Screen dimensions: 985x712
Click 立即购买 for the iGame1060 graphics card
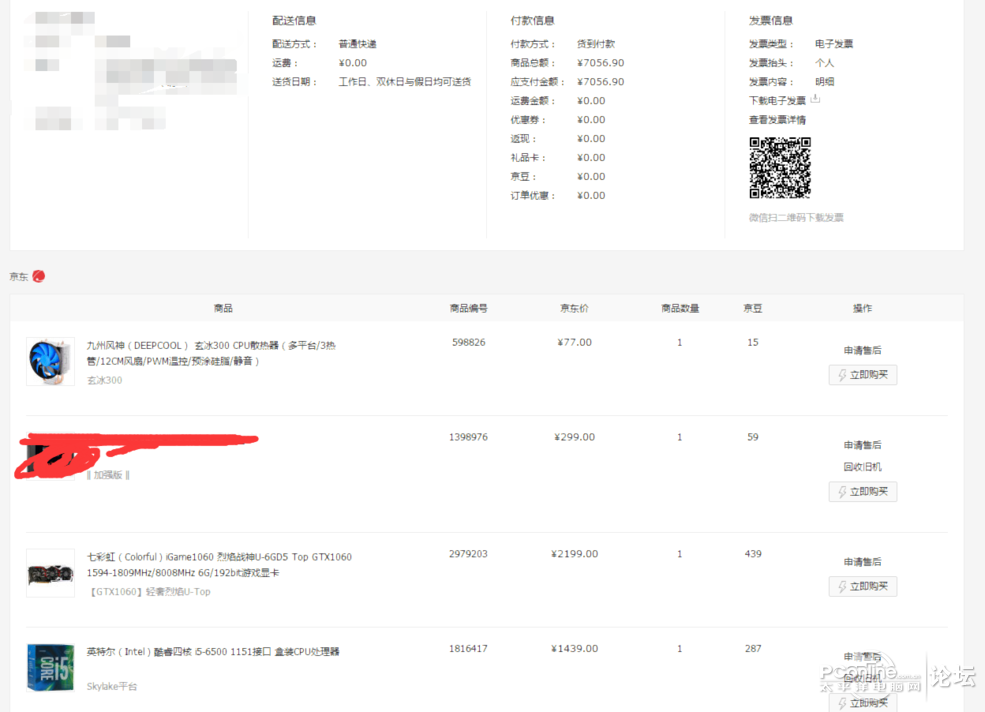coord(863,586)
